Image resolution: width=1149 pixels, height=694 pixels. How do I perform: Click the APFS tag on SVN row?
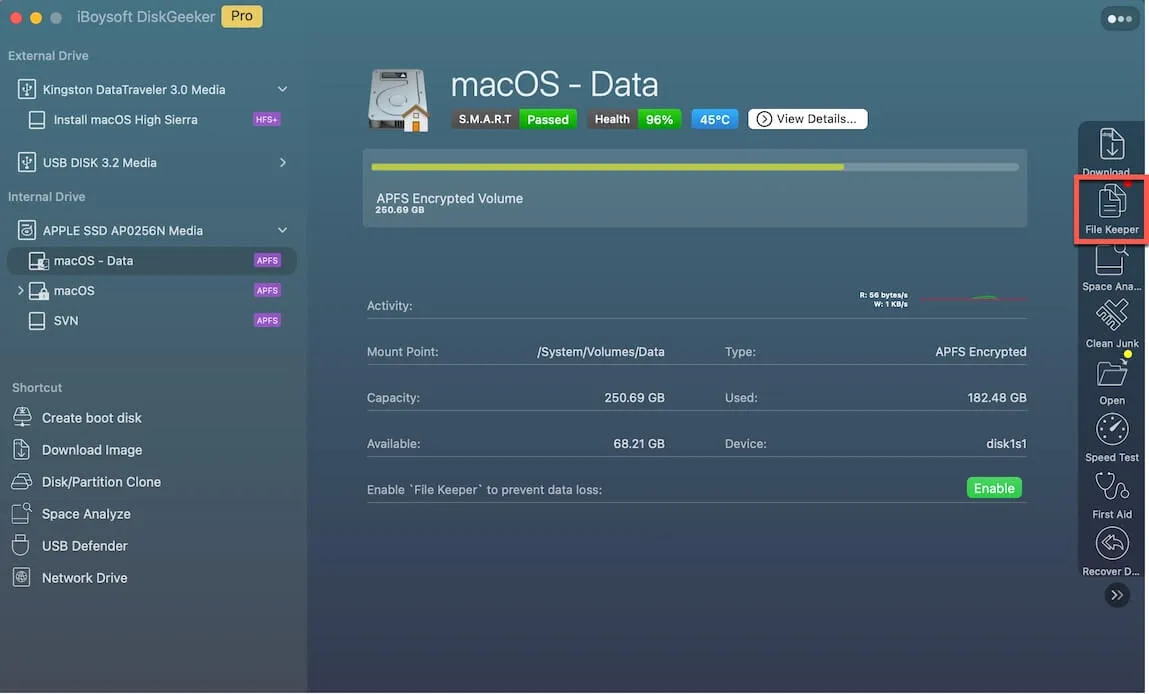(x=267, y=321)
